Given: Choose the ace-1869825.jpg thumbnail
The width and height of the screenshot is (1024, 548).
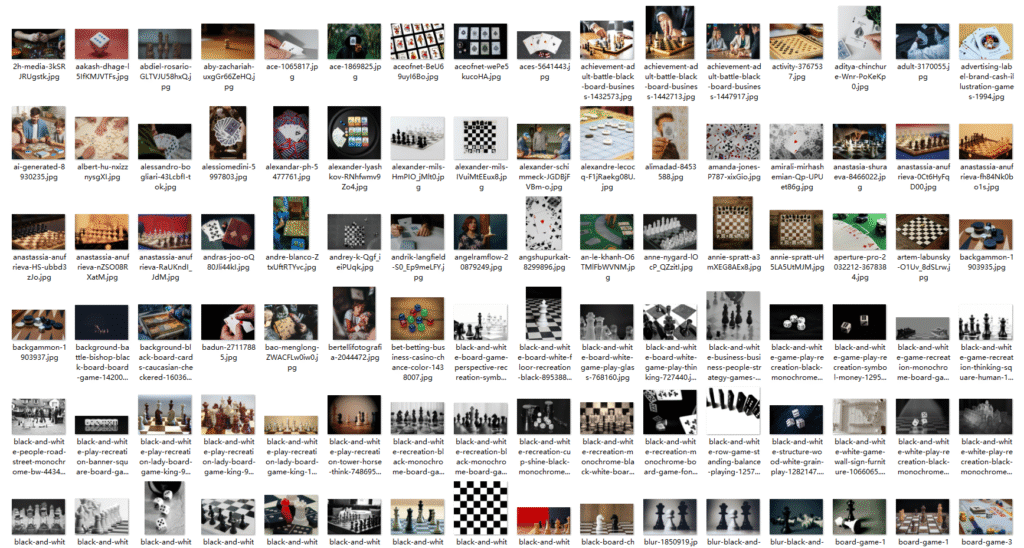Looking at the screenshot, I should tap(355, 42).
